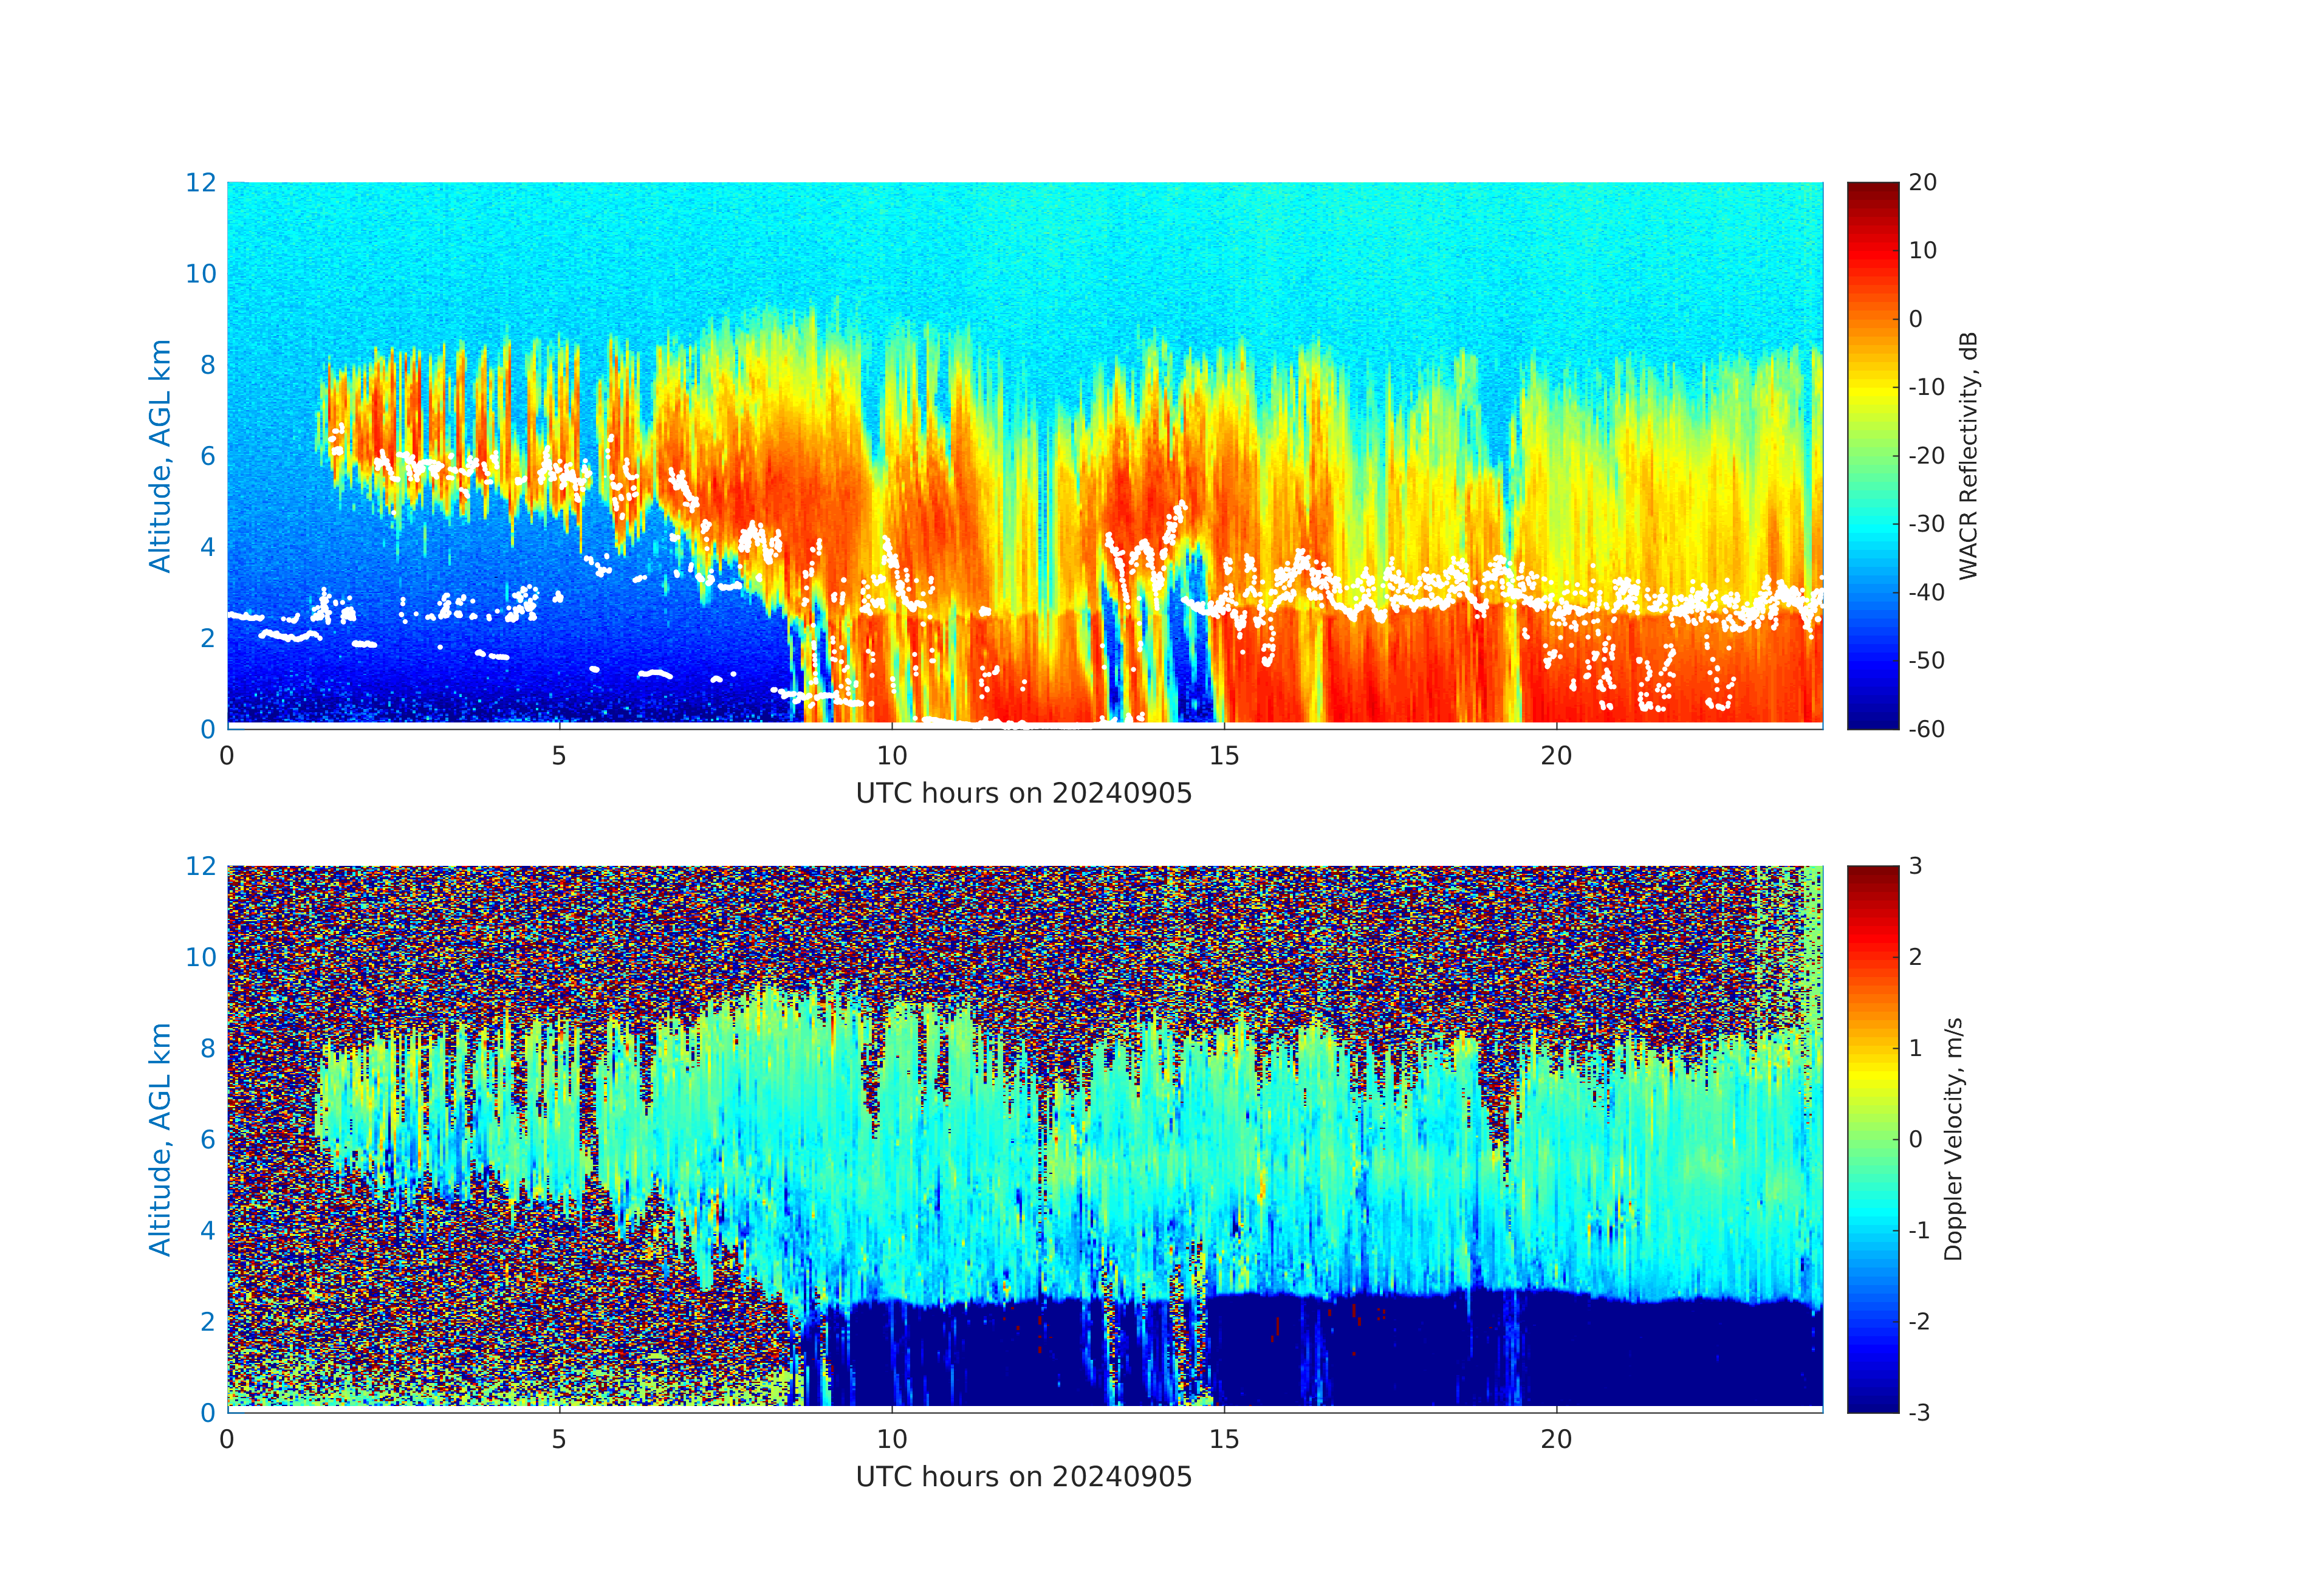The image size is (2324, 1595).
Task: Click the WACR Reflectivity colorbar
Action: 1872,455
